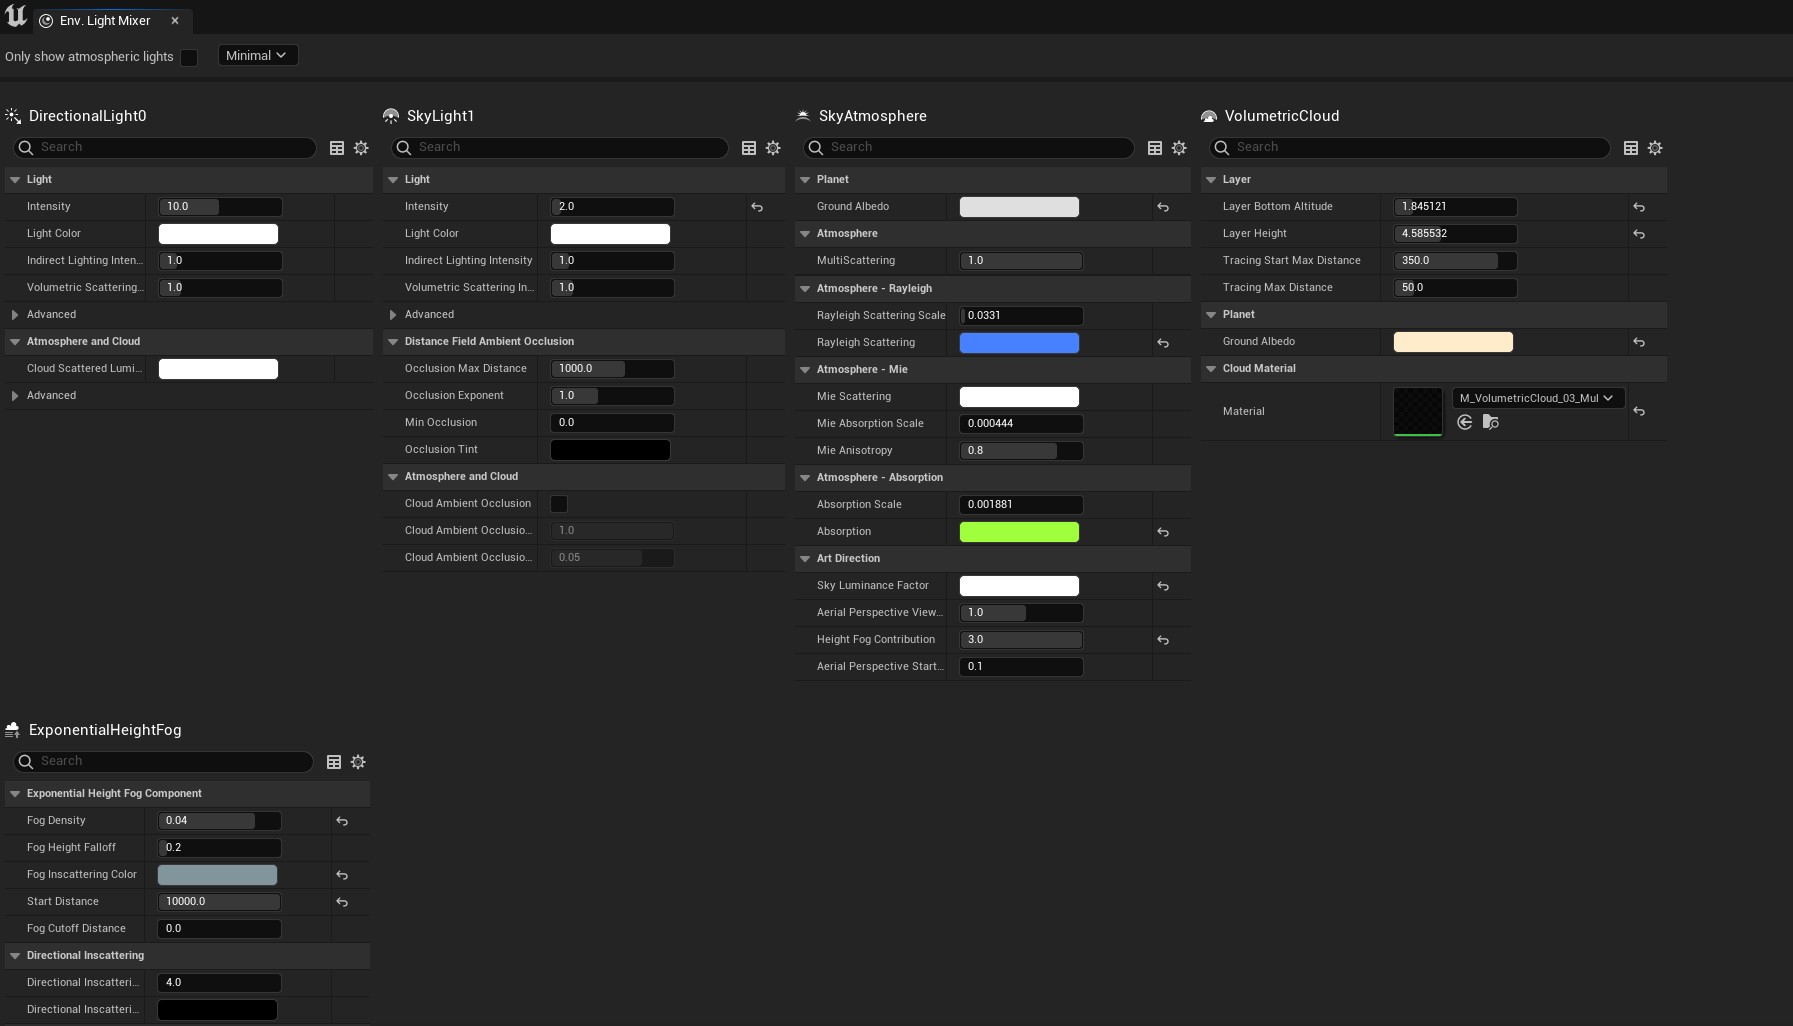This screenshot has width=1793, height=1026.
Task: Reset Fog Density value to default
Action: [342, 821]
